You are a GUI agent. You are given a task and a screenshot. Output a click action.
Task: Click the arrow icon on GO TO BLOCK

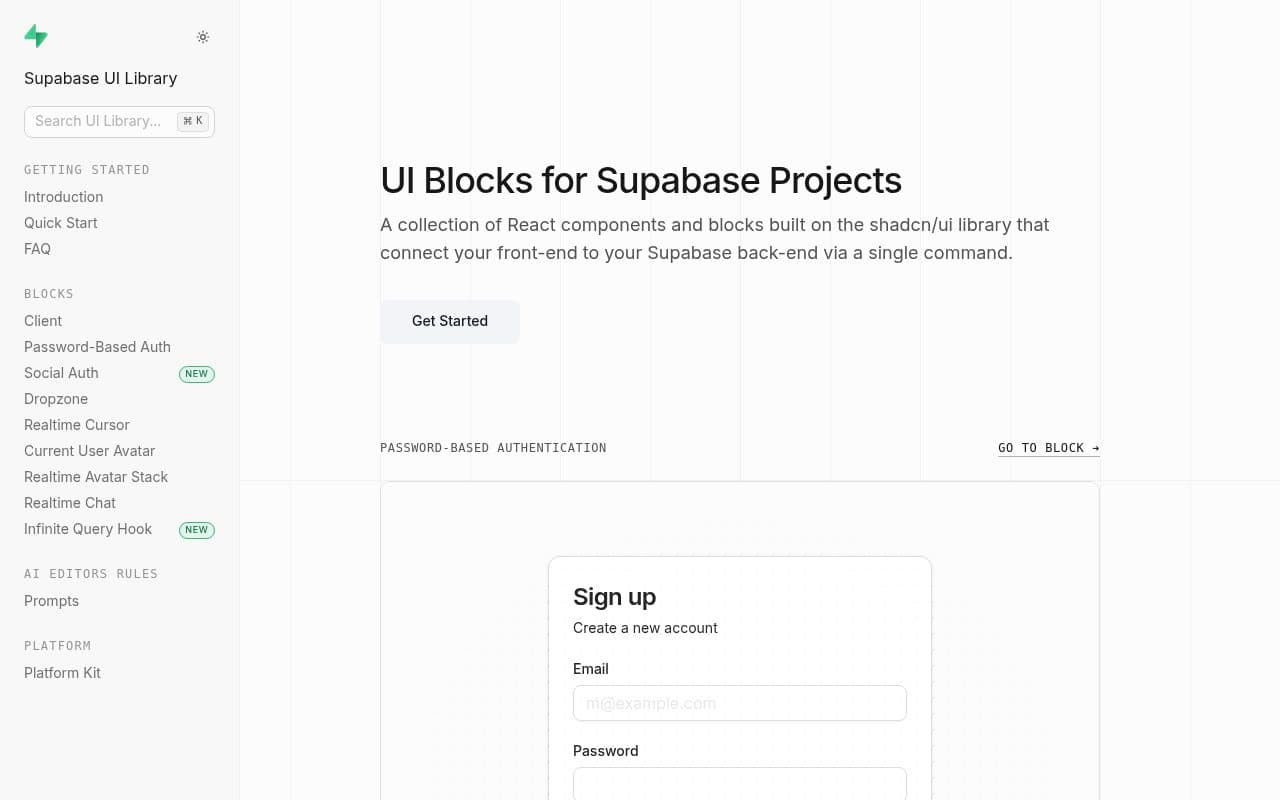point(1094,447)
